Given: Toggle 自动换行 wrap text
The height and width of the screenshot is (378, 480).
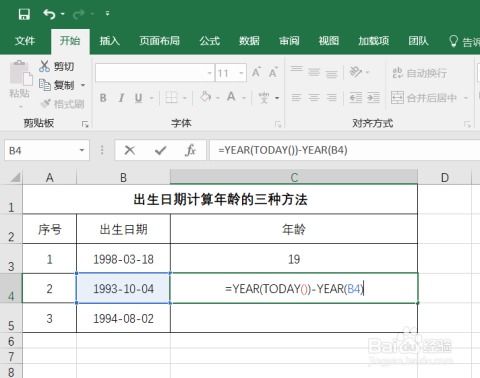Looking at the screenshot, I should 420,73.
